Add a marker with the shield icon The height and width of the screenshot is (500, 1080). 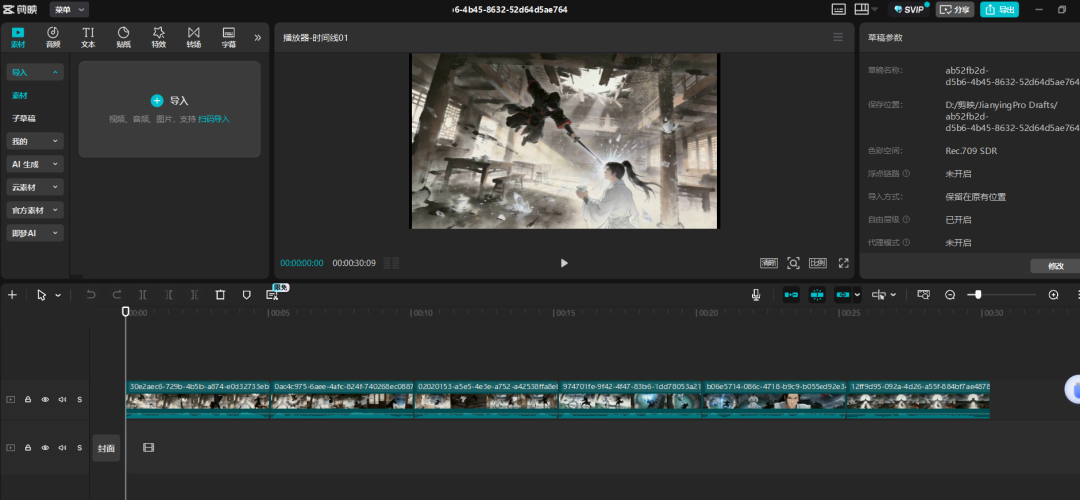pos(247,295)
